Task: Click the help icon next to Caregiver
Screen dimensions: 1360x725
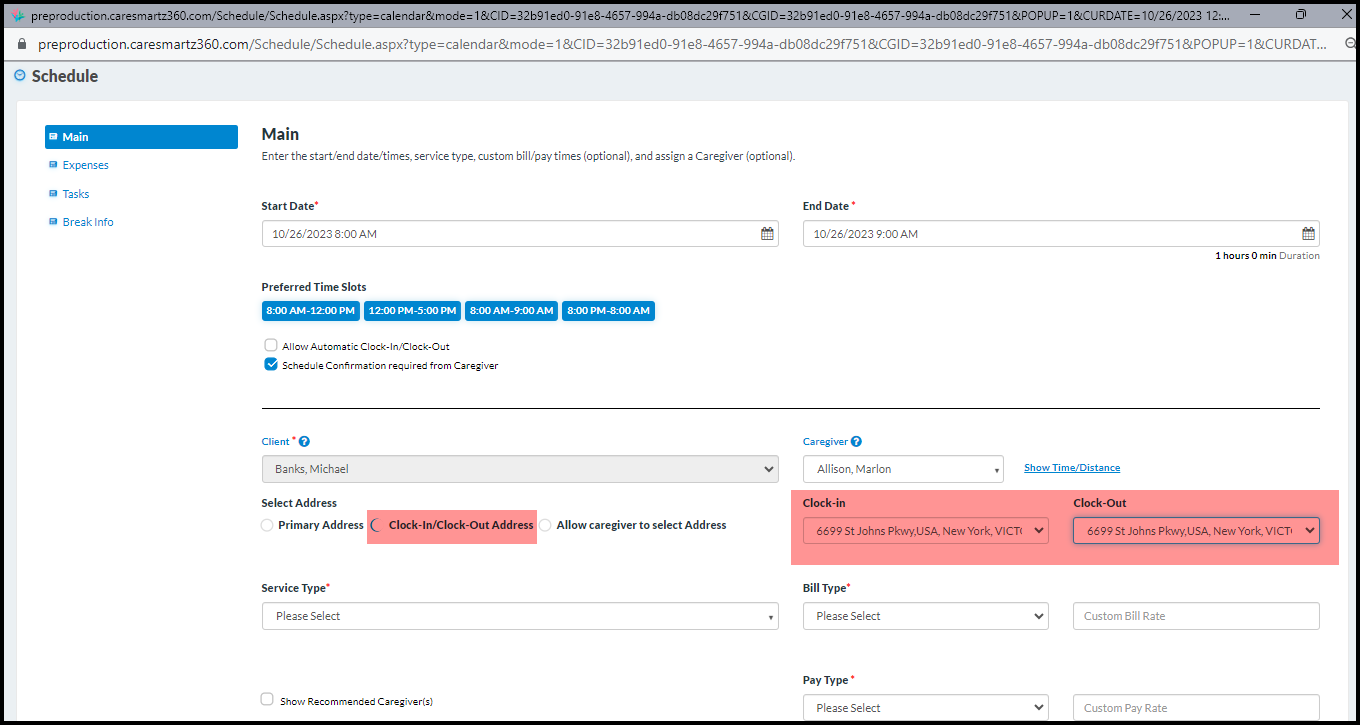Action: (856, 442)
